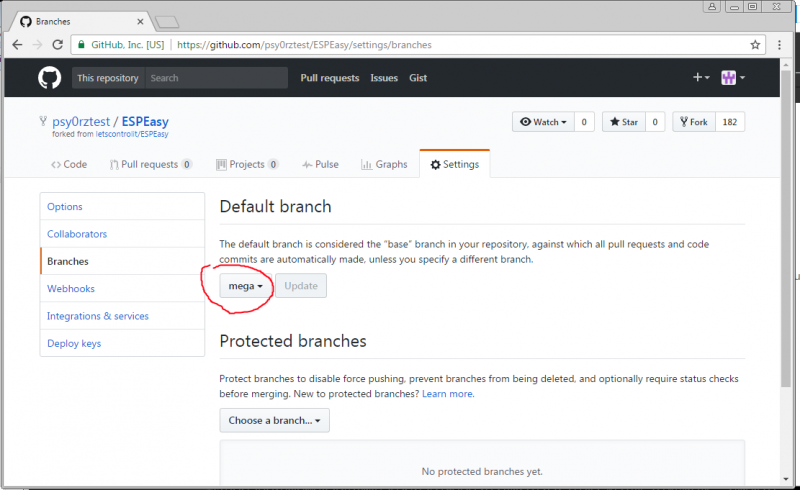Click the browser forward arrow
This screenshot has height=490, width=800.
point(37,45)
